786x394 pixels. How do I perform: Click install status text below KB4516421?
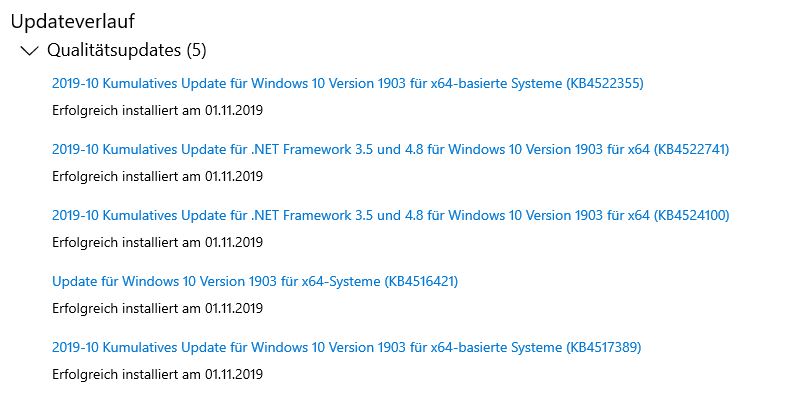tap(157, 308)
